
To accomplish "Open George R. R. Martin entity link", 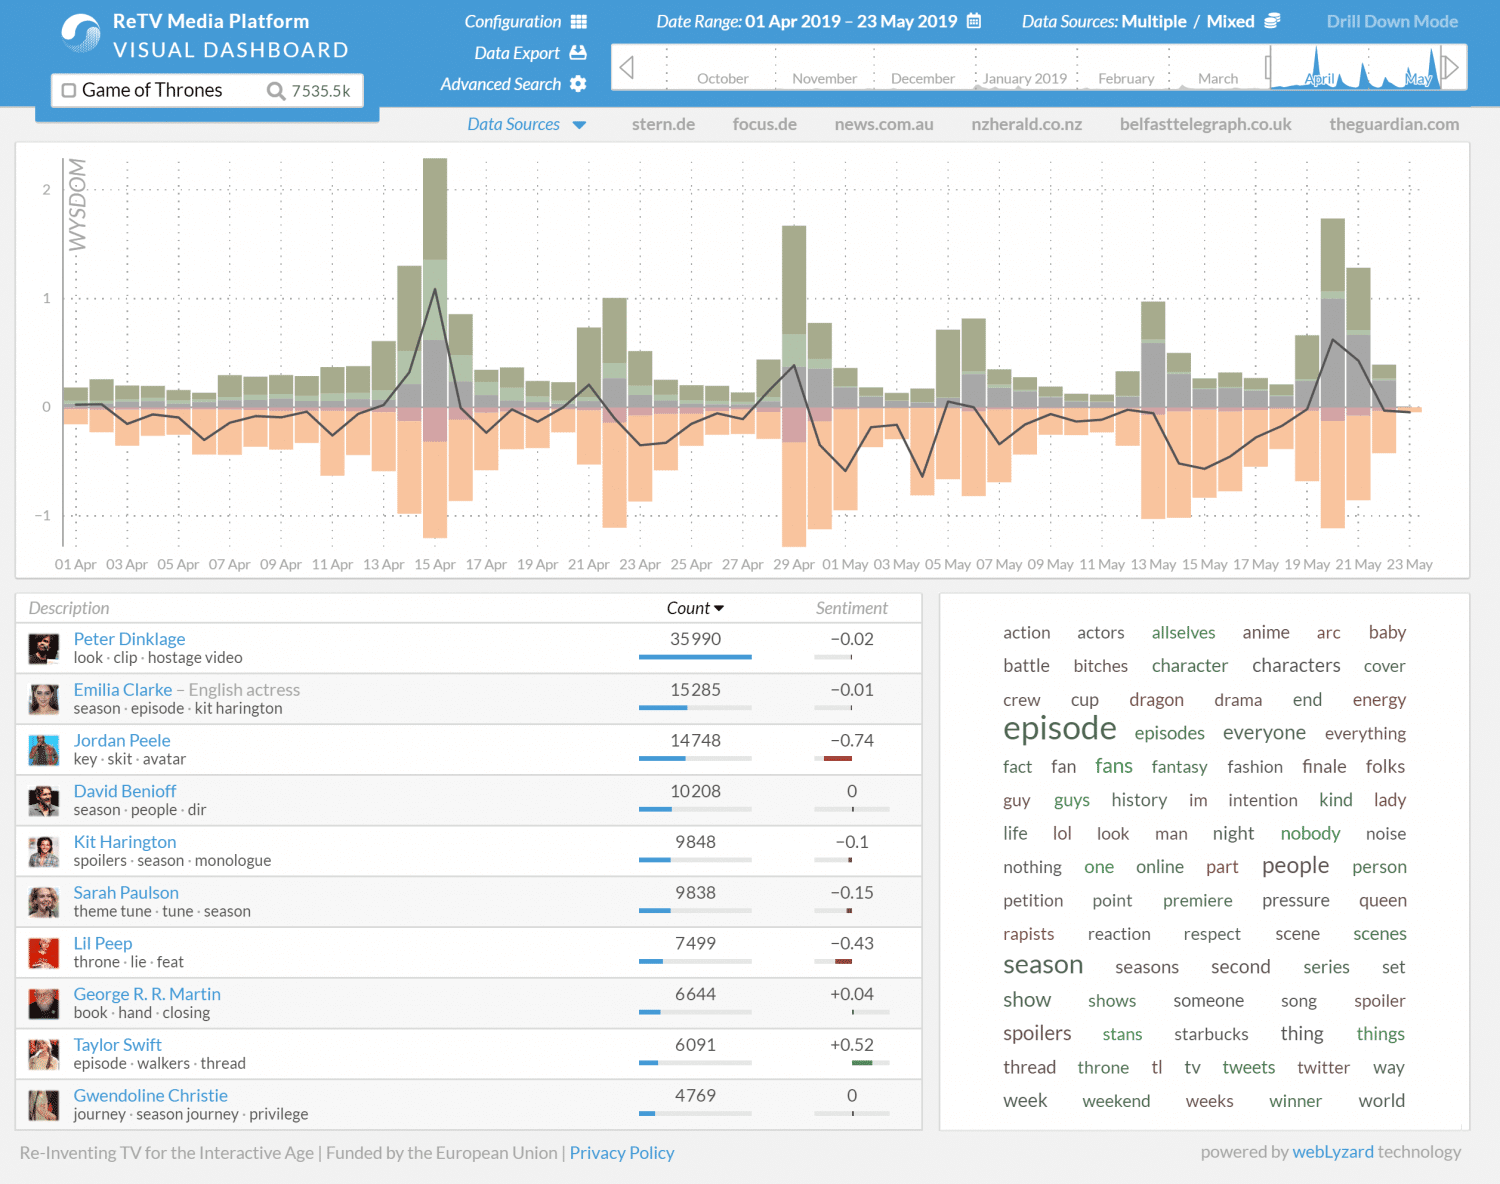I will [x=147, y=994].
